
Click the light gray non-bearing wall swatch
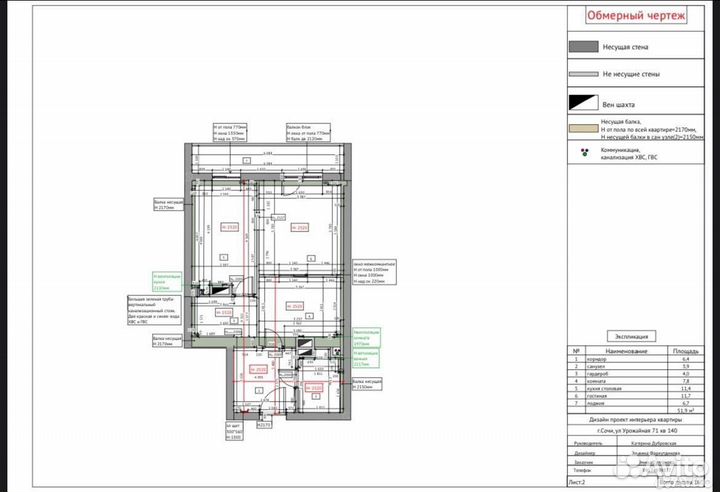pyautogui.click(x=582, y=75)
